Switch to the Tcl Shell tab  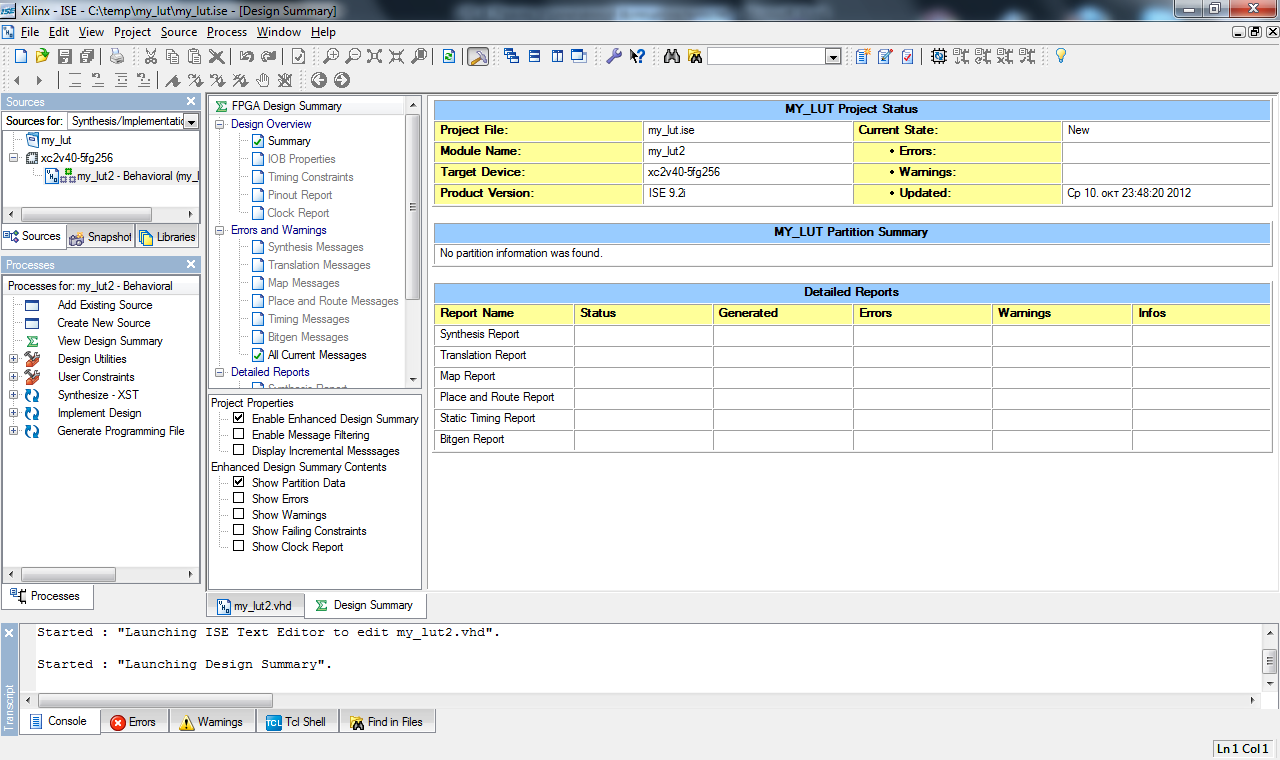297,722
